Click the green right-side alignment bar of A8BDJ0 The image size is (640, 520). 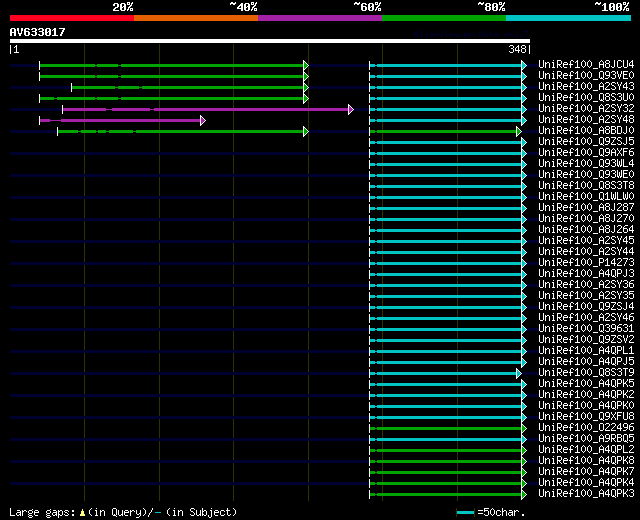(x=445, y=131)
